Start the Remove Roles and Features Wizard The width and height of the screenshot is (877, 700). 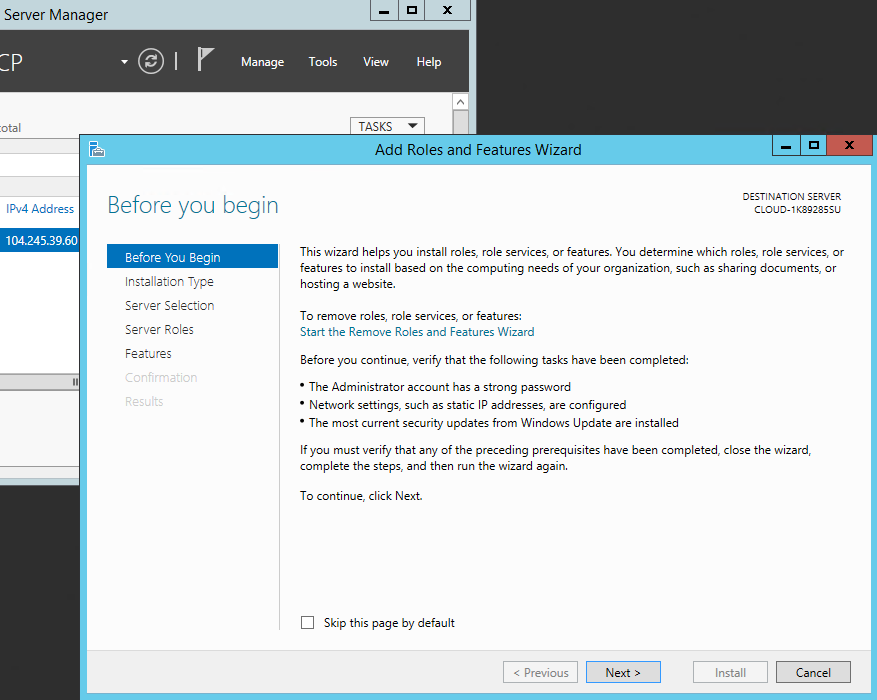[x=417, y=332]
